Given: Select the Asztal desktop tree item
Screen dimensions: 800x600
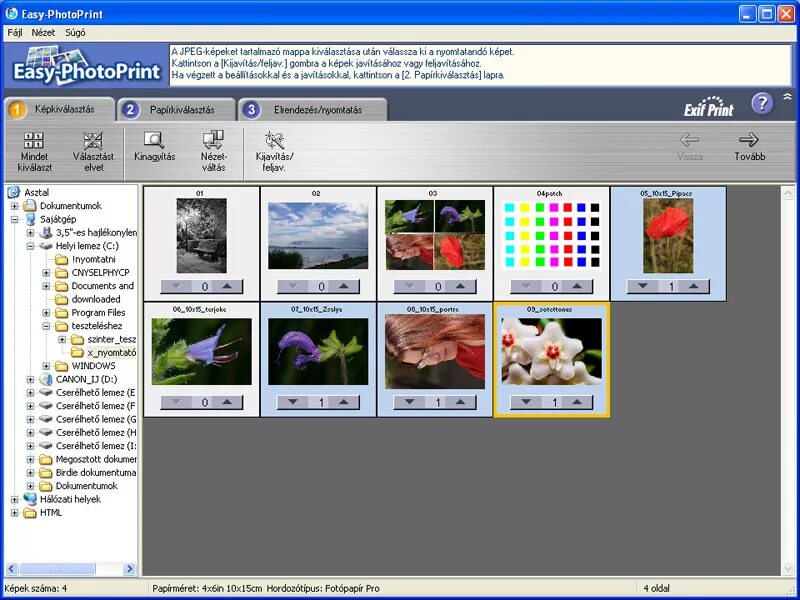Looking at the screenshot, I should pyautogui.click(x=36, y=192).
